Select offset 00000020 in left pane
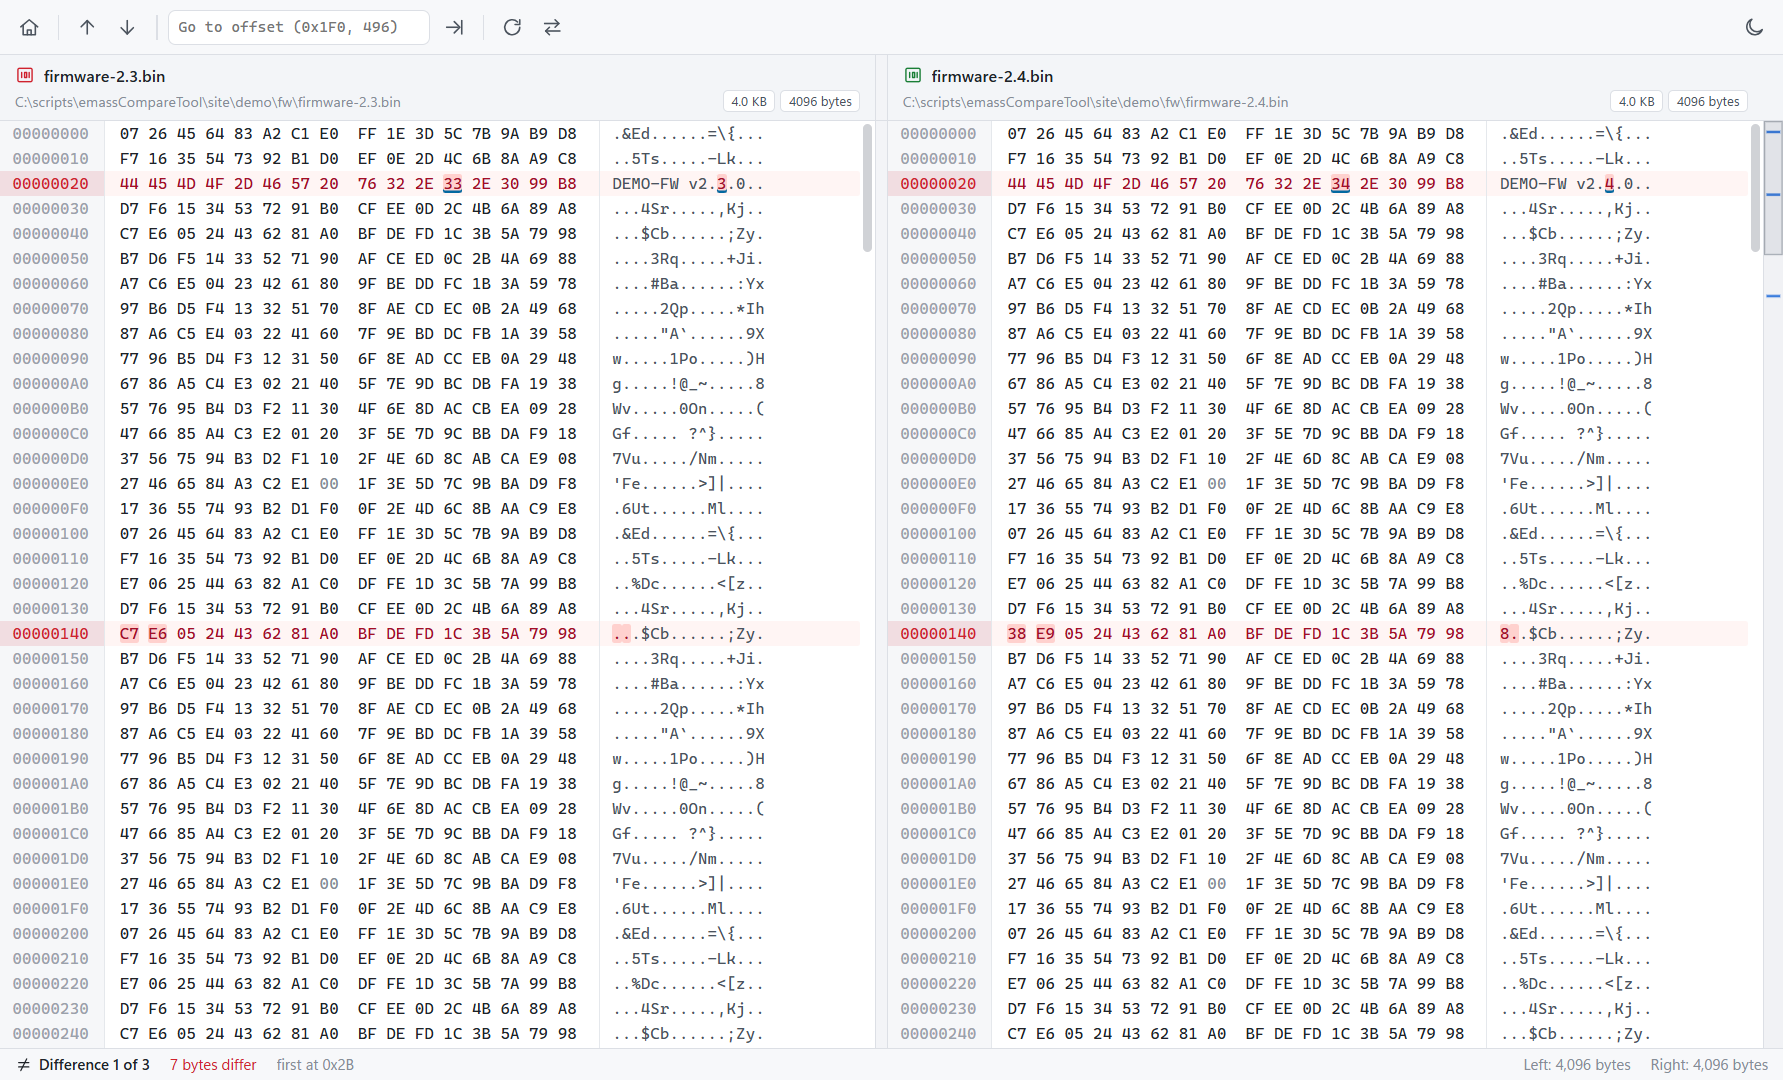Image resolution: width=1783 pixels, height=1080 pixels. pos(51,184)
